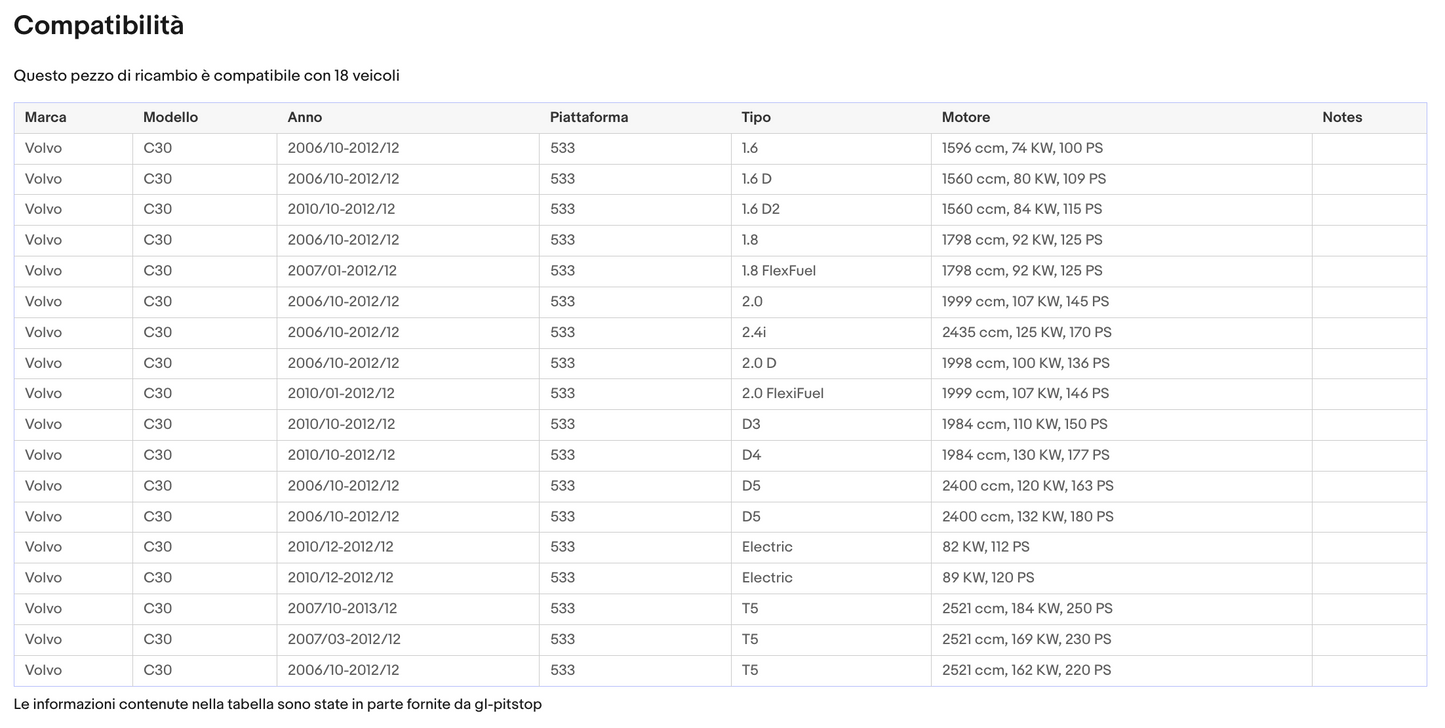Click the 2007/03-2012/12 year cell
Screen dimensions: 1445x728
click(x=343, y=639)
